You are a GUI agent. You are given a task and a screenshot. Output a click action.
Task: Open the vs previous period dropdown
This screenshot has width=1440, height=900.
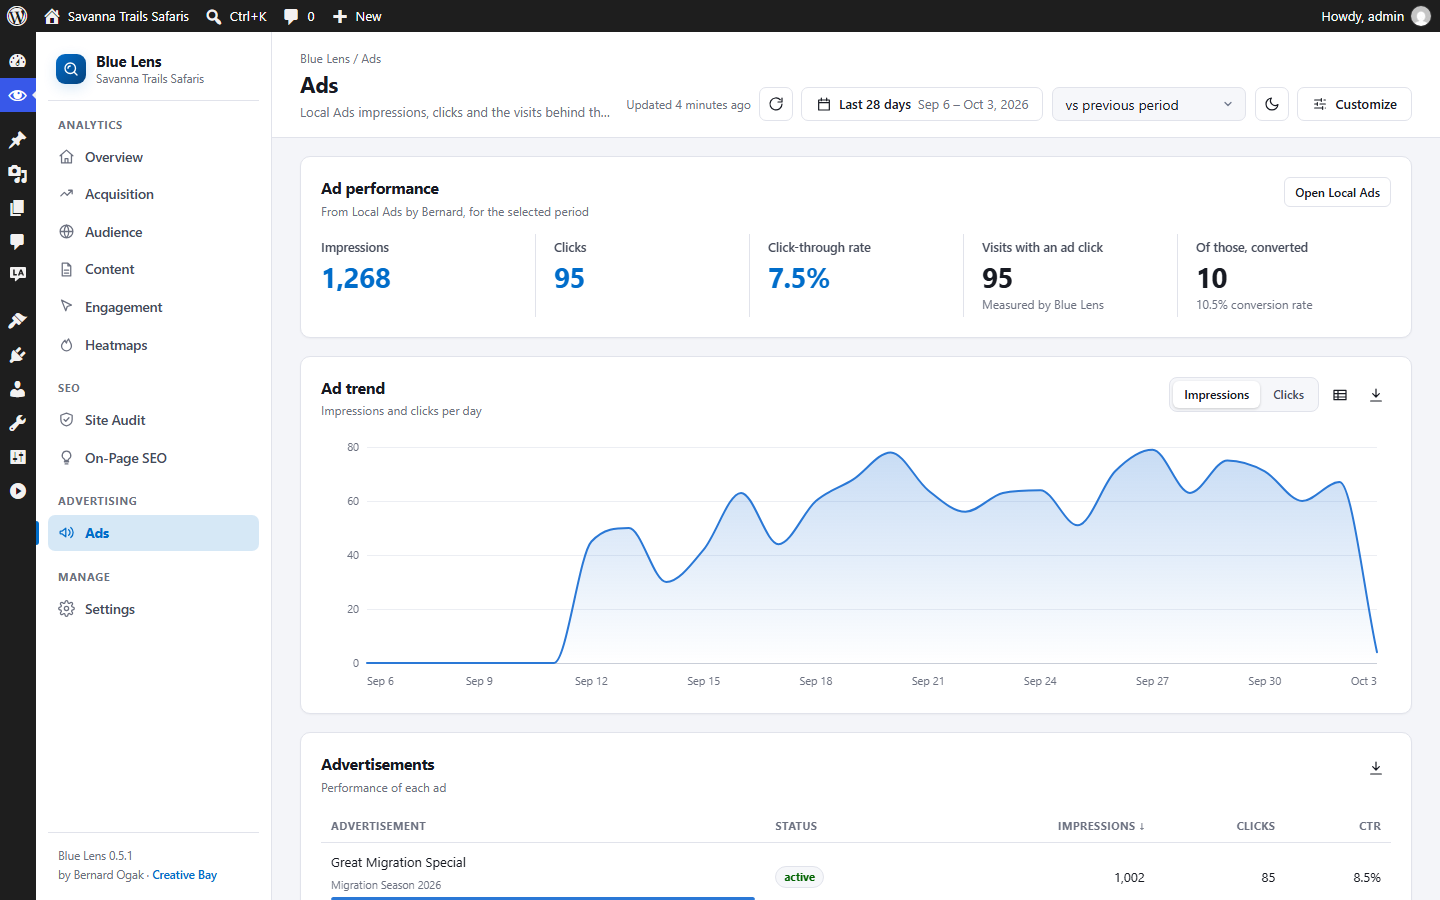[x=1148, y=104]
